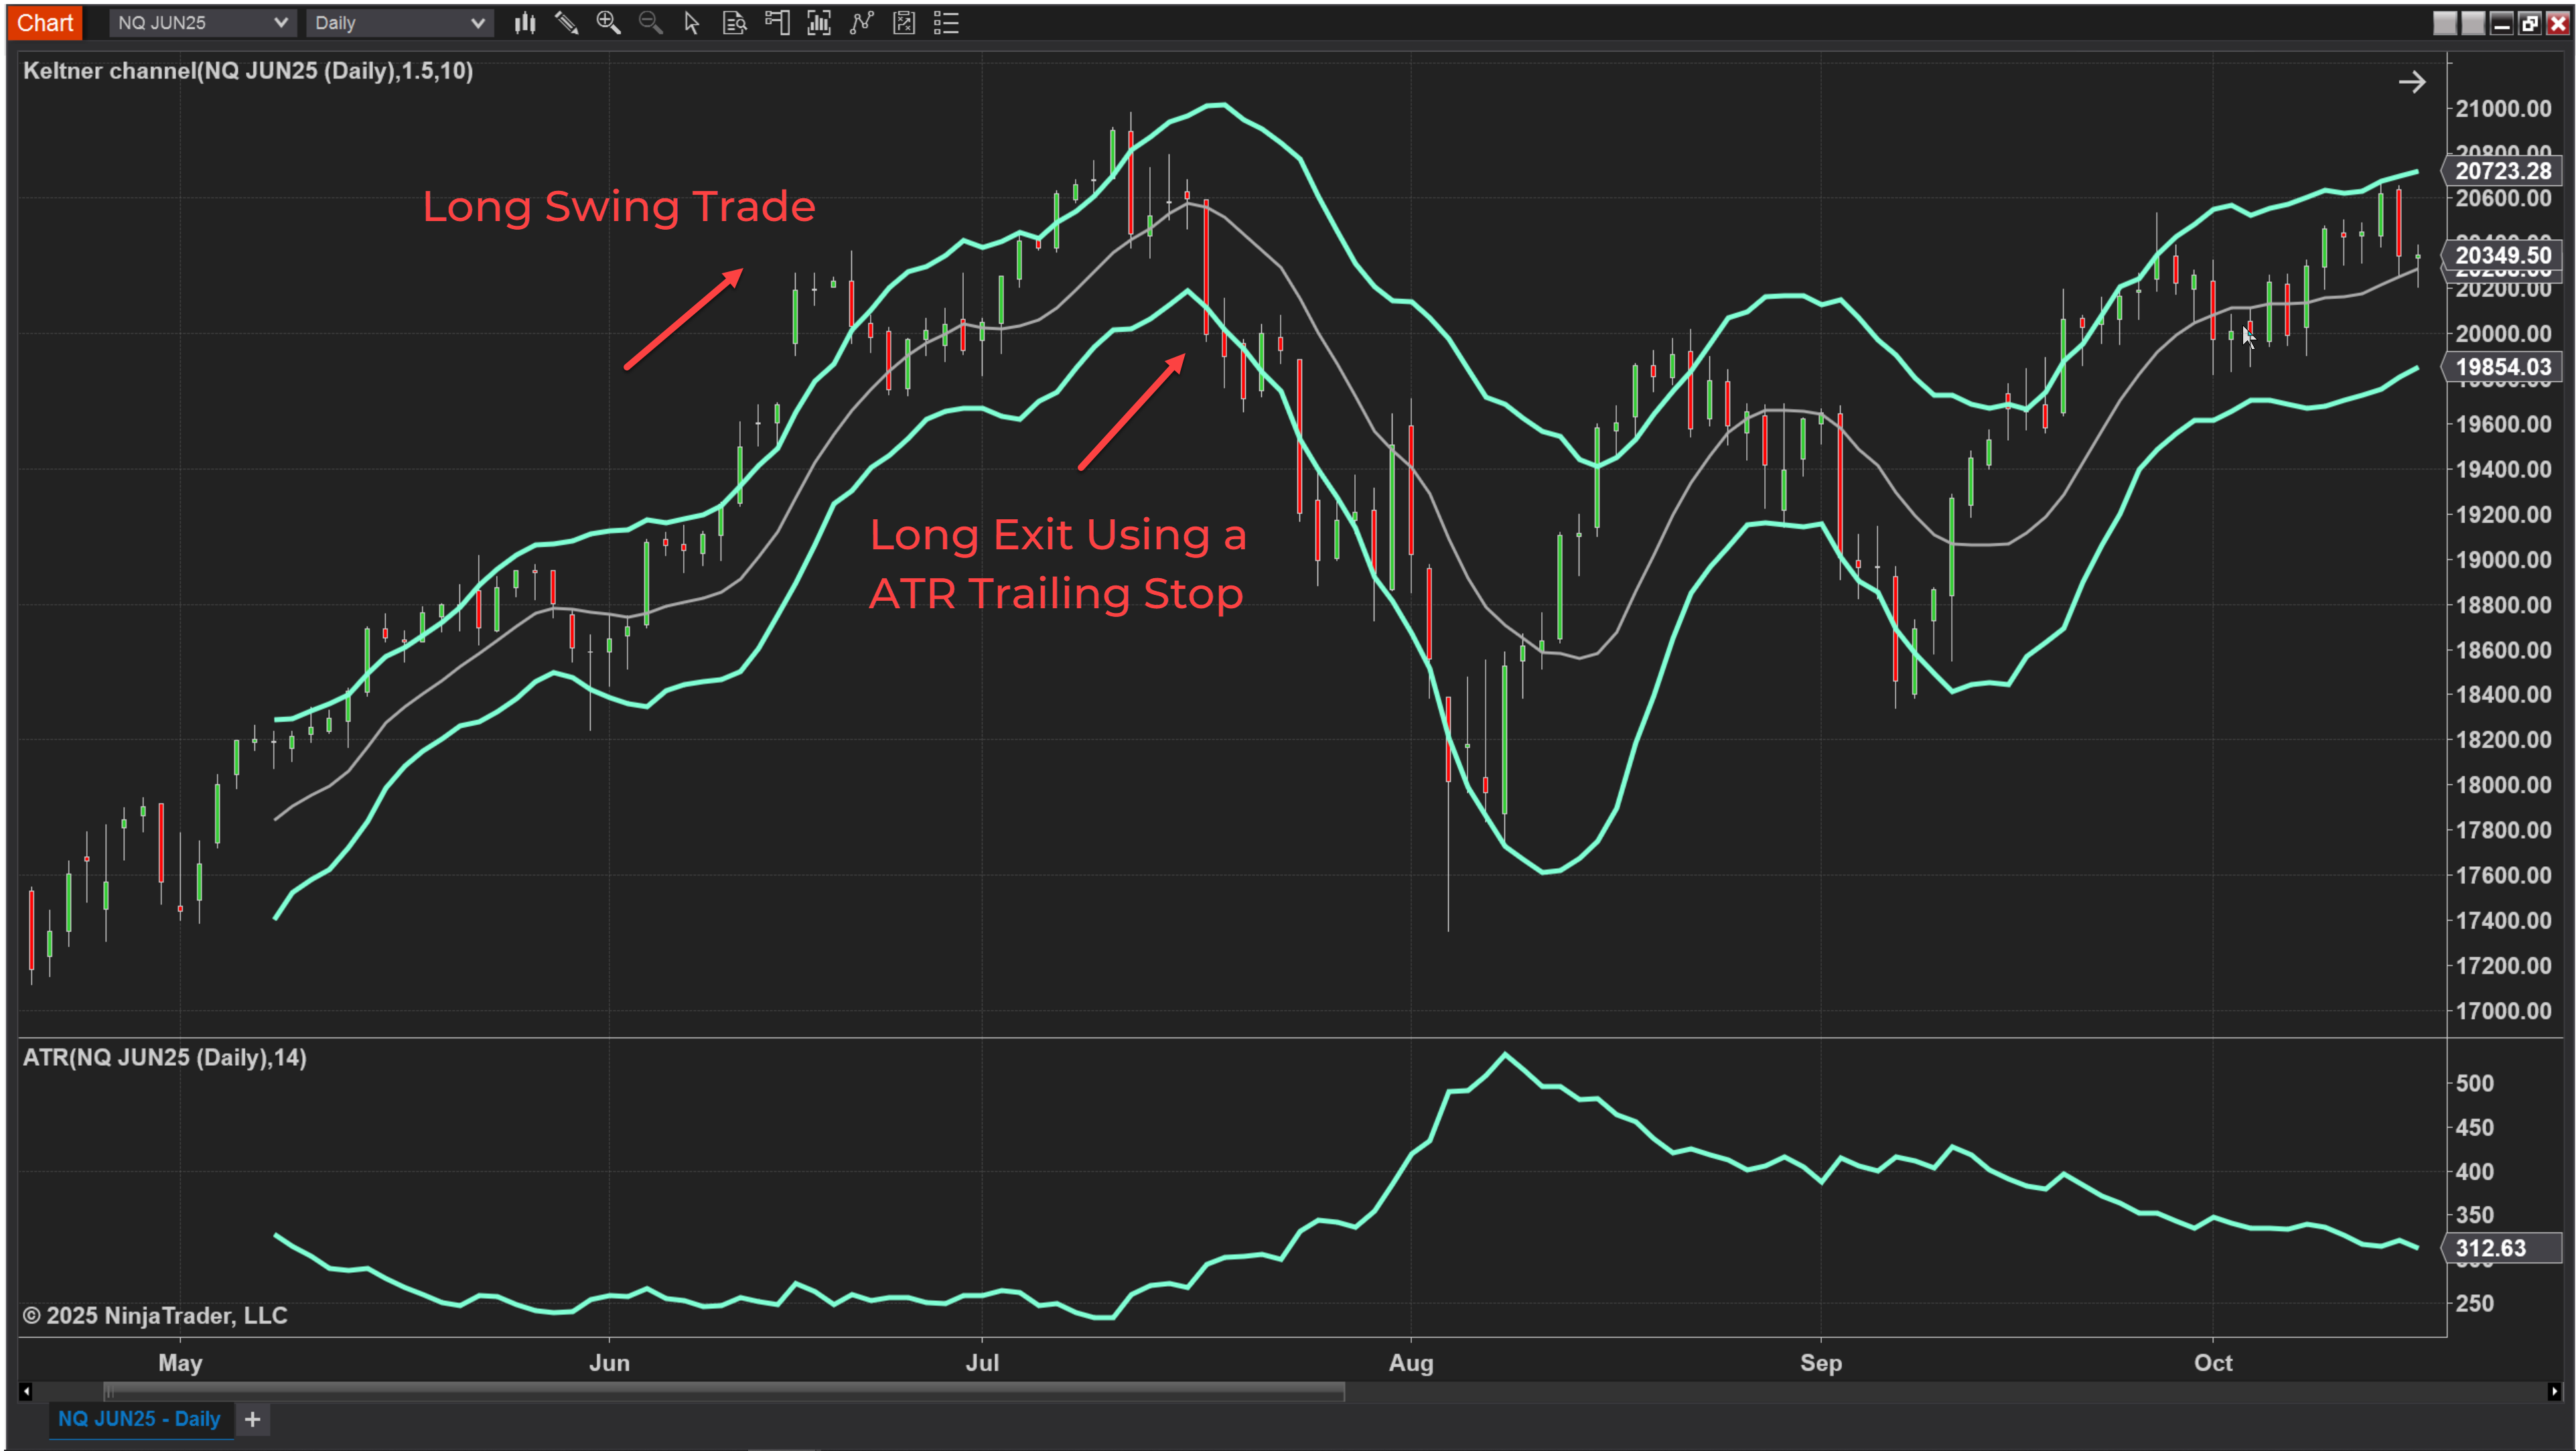Viewport: 2576px width, 1451px height.
Task: Click the ATR(NQ JUN25 (Daily),14) indicator label
Action: click(165, 1058)
